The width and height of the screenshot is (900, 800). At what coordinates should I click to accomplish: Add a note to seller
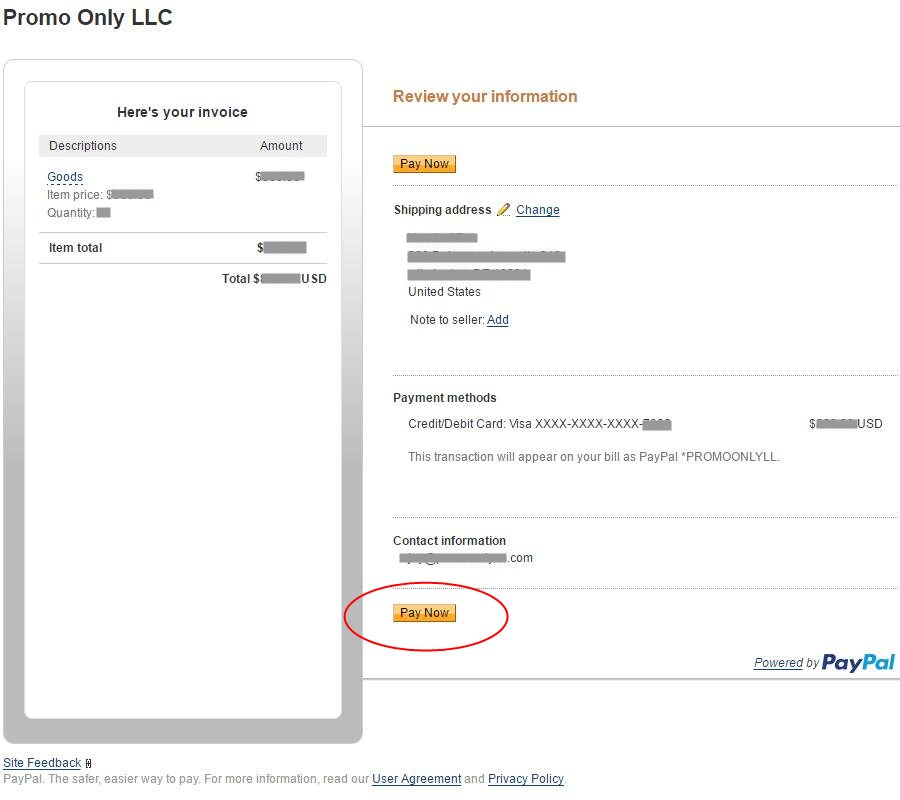pos(497,320)
